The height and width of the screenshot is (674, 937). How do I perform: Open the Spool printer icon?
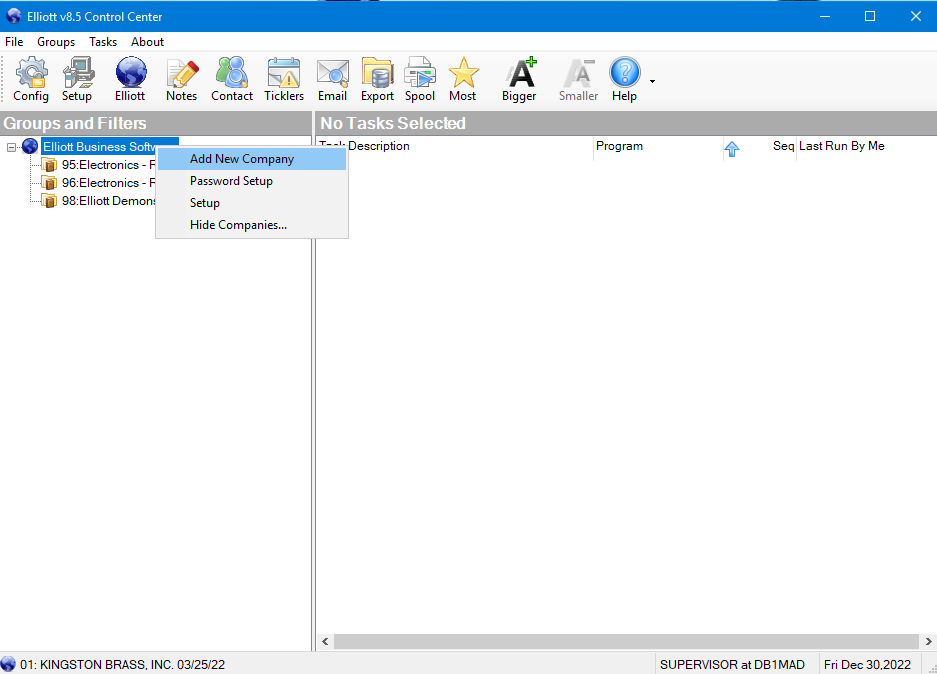tap(420, 79)
